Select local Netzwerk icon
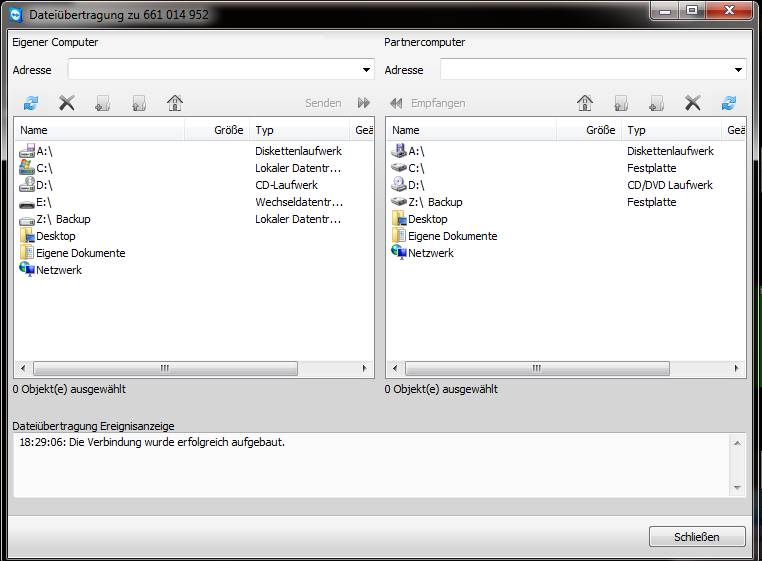This screenshot has width=762, height=561. (x=27, y=269)
